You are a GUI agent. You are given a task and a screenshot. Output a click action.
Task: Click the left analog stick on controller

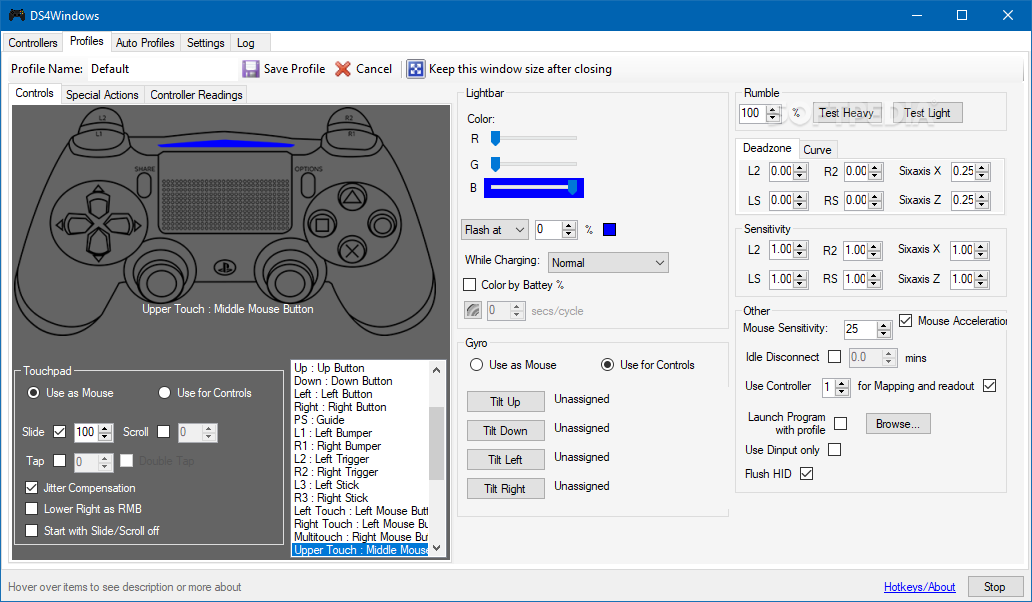[x=161, y=282]
